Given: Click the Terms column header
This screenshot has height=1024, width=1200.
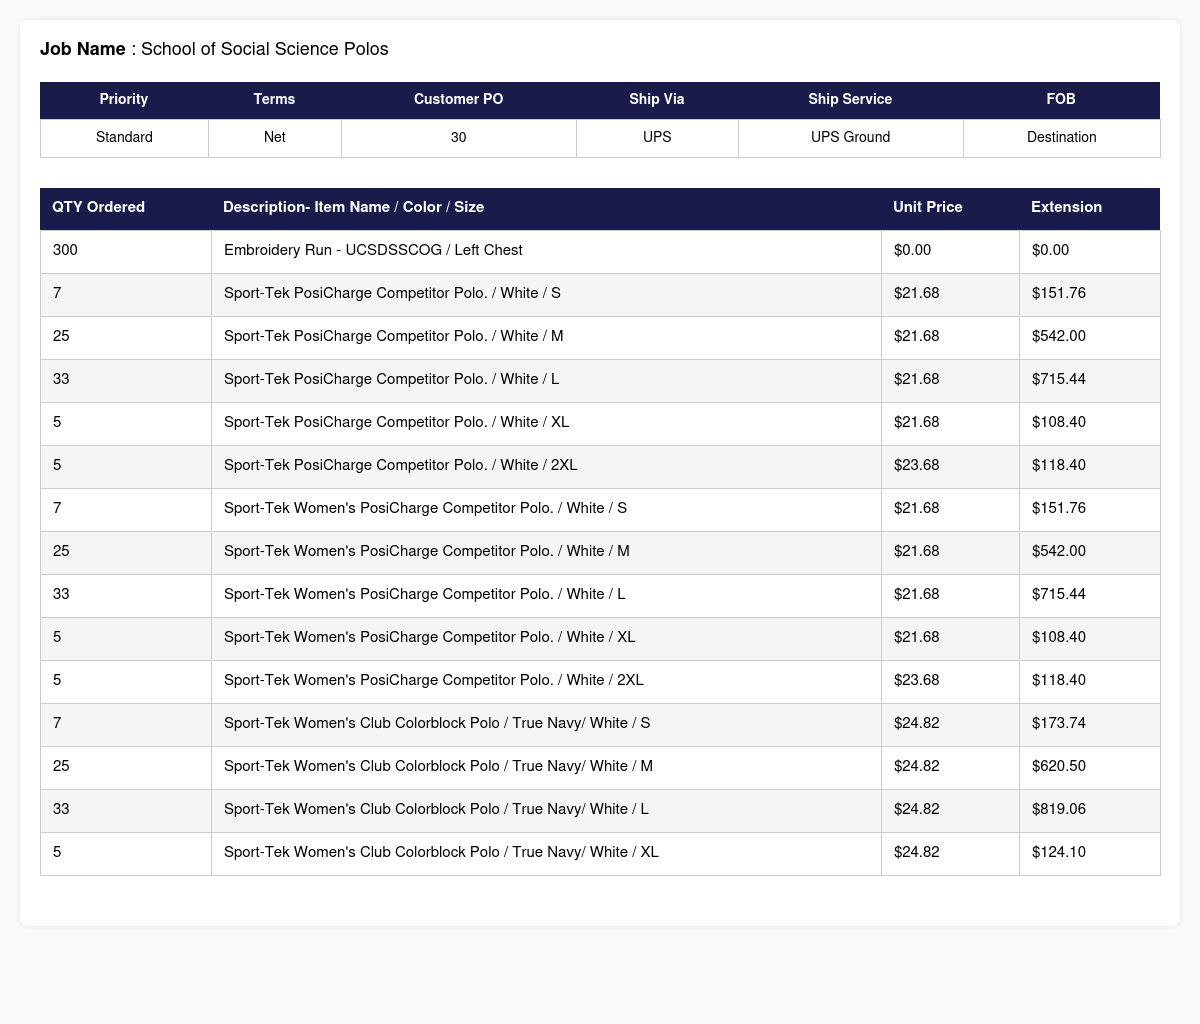Looking at the screenshot, I should click(274, 99).
